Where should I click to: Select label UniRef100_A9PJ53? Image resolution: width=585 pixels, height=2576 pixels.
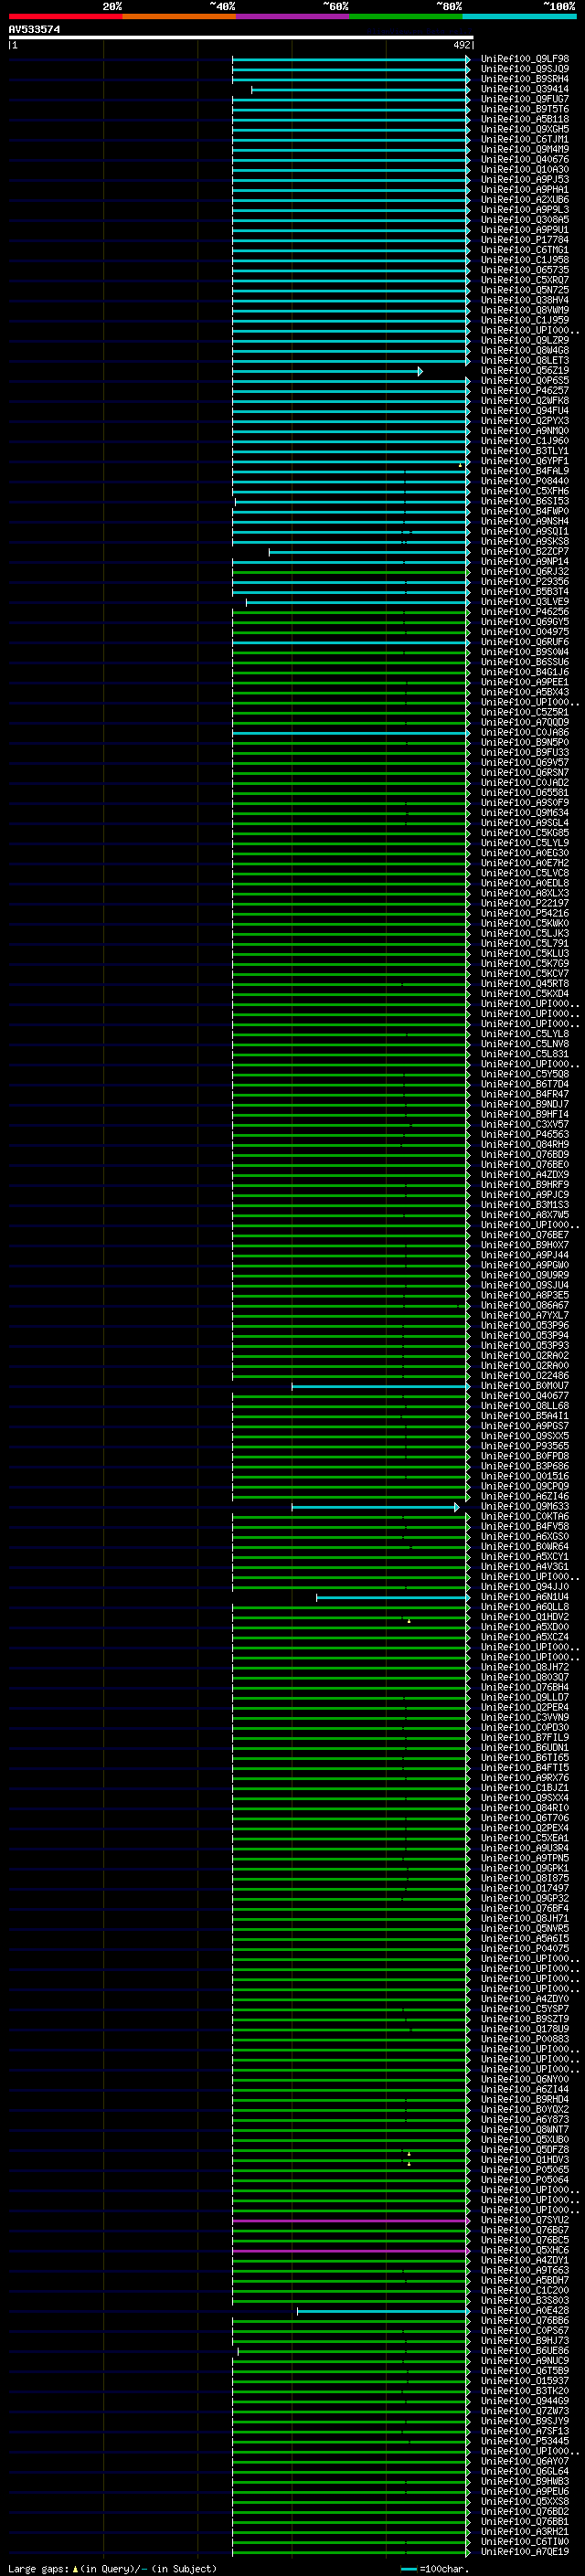[x=525, y=180]
